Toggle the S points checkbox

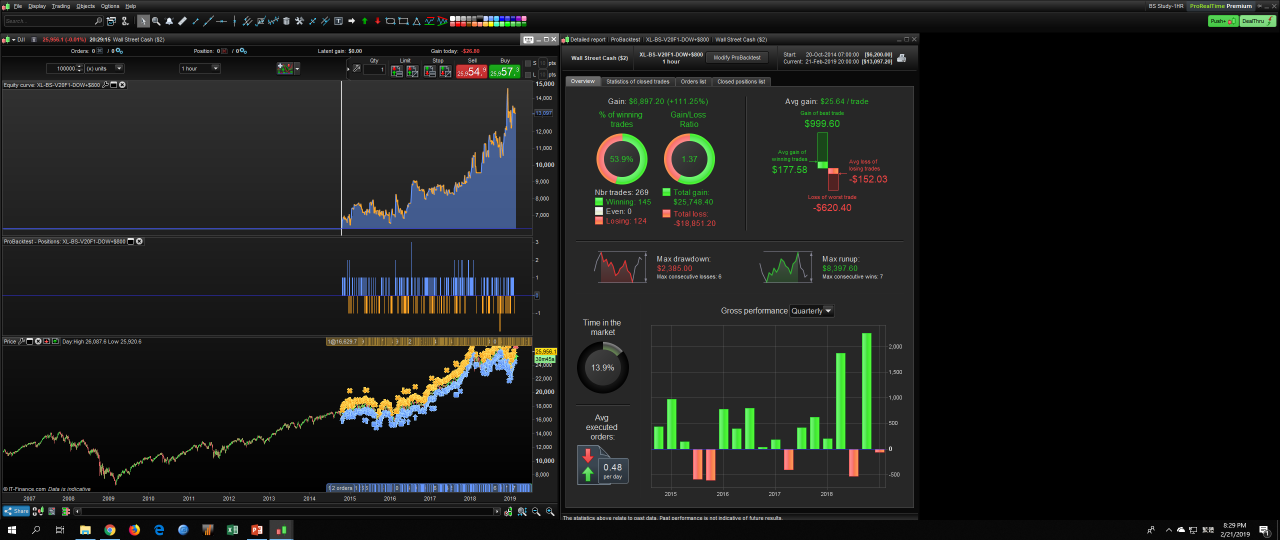pyautogui.click(x=527, y=63)
